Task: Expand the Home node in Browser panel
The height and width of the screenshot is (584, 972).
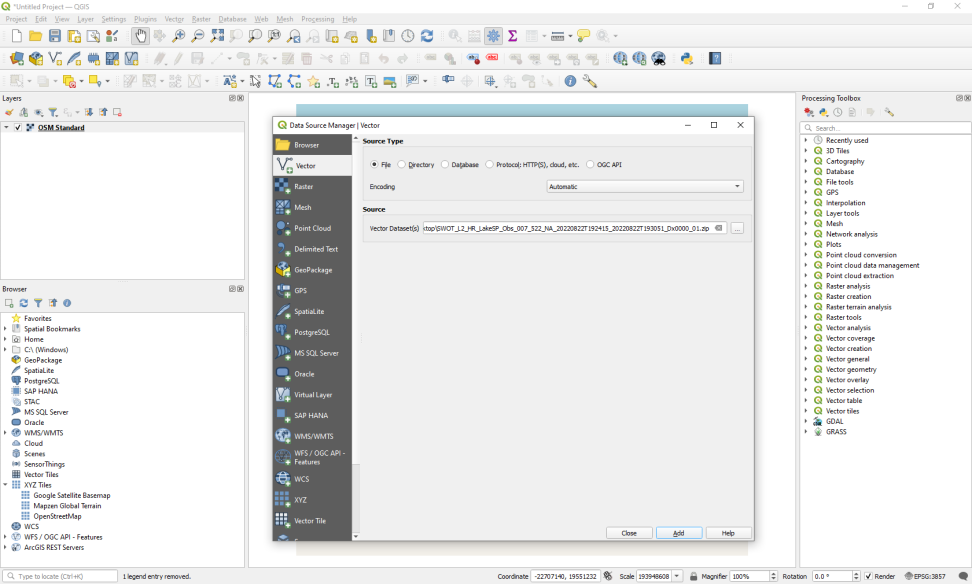Action: [x=6, y=339]
